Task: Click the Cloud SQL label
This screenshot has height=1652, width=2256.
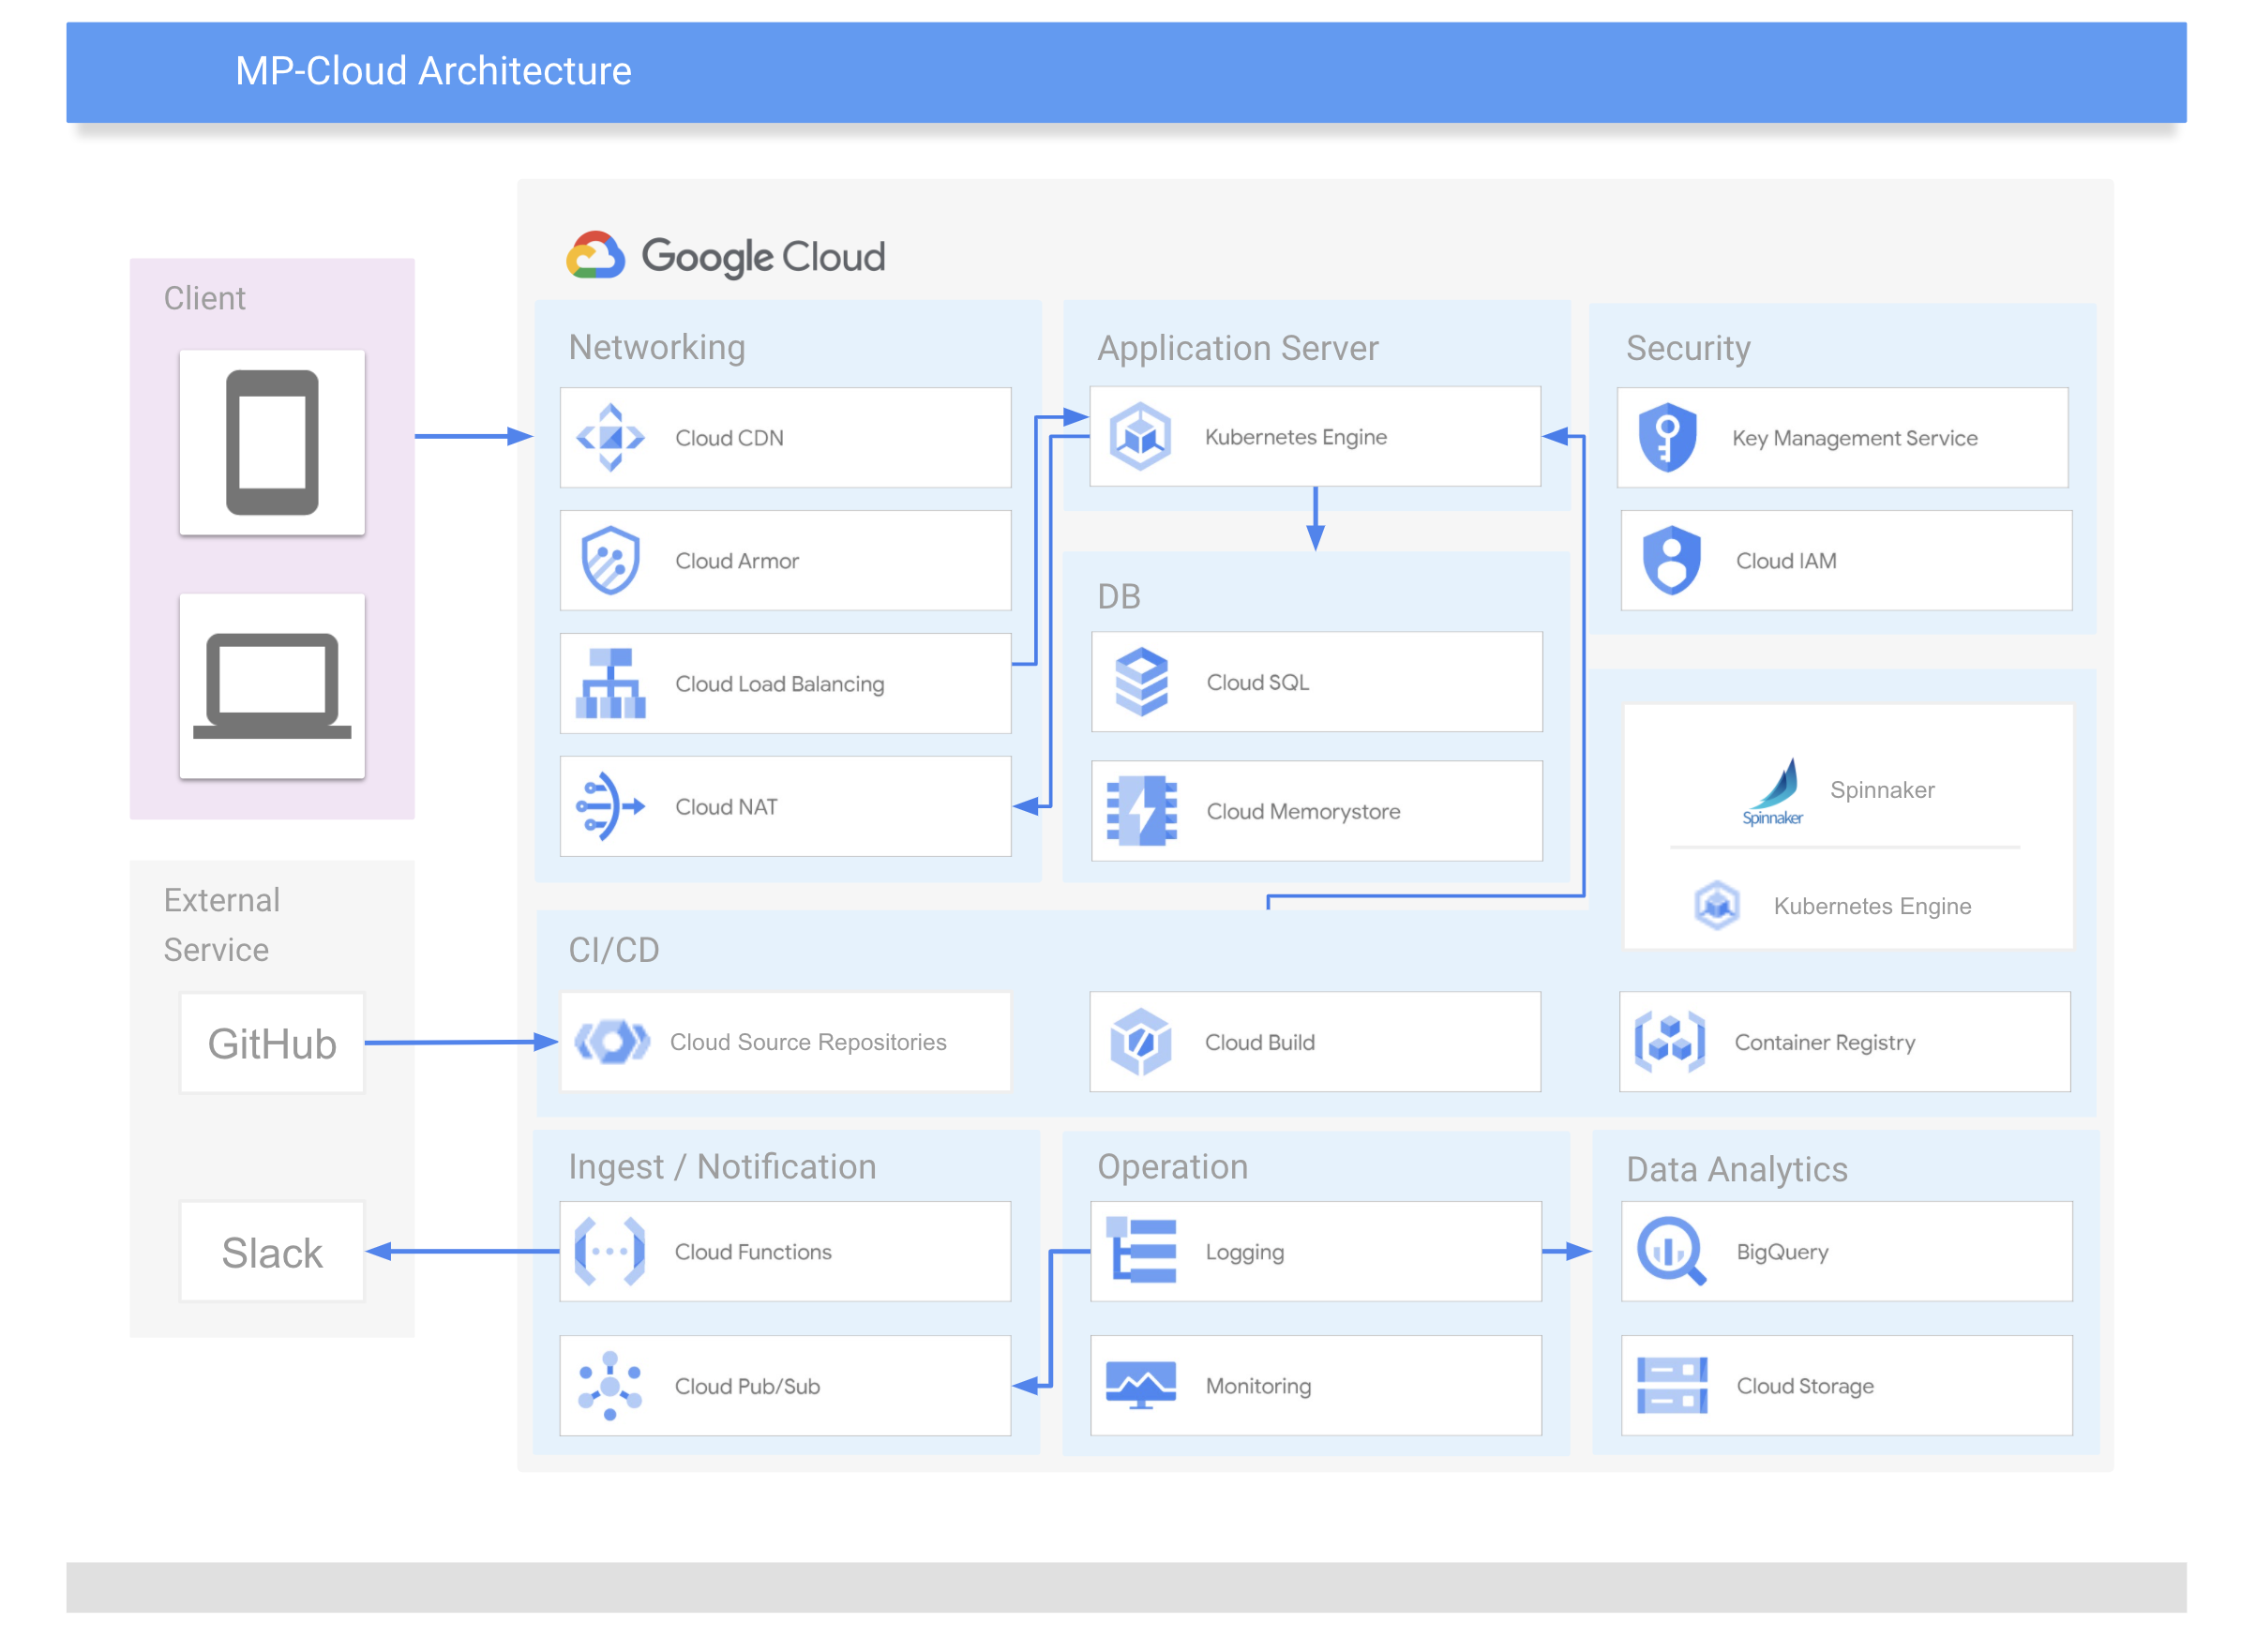Action: pyautogui.click(x=1257, y=682)
